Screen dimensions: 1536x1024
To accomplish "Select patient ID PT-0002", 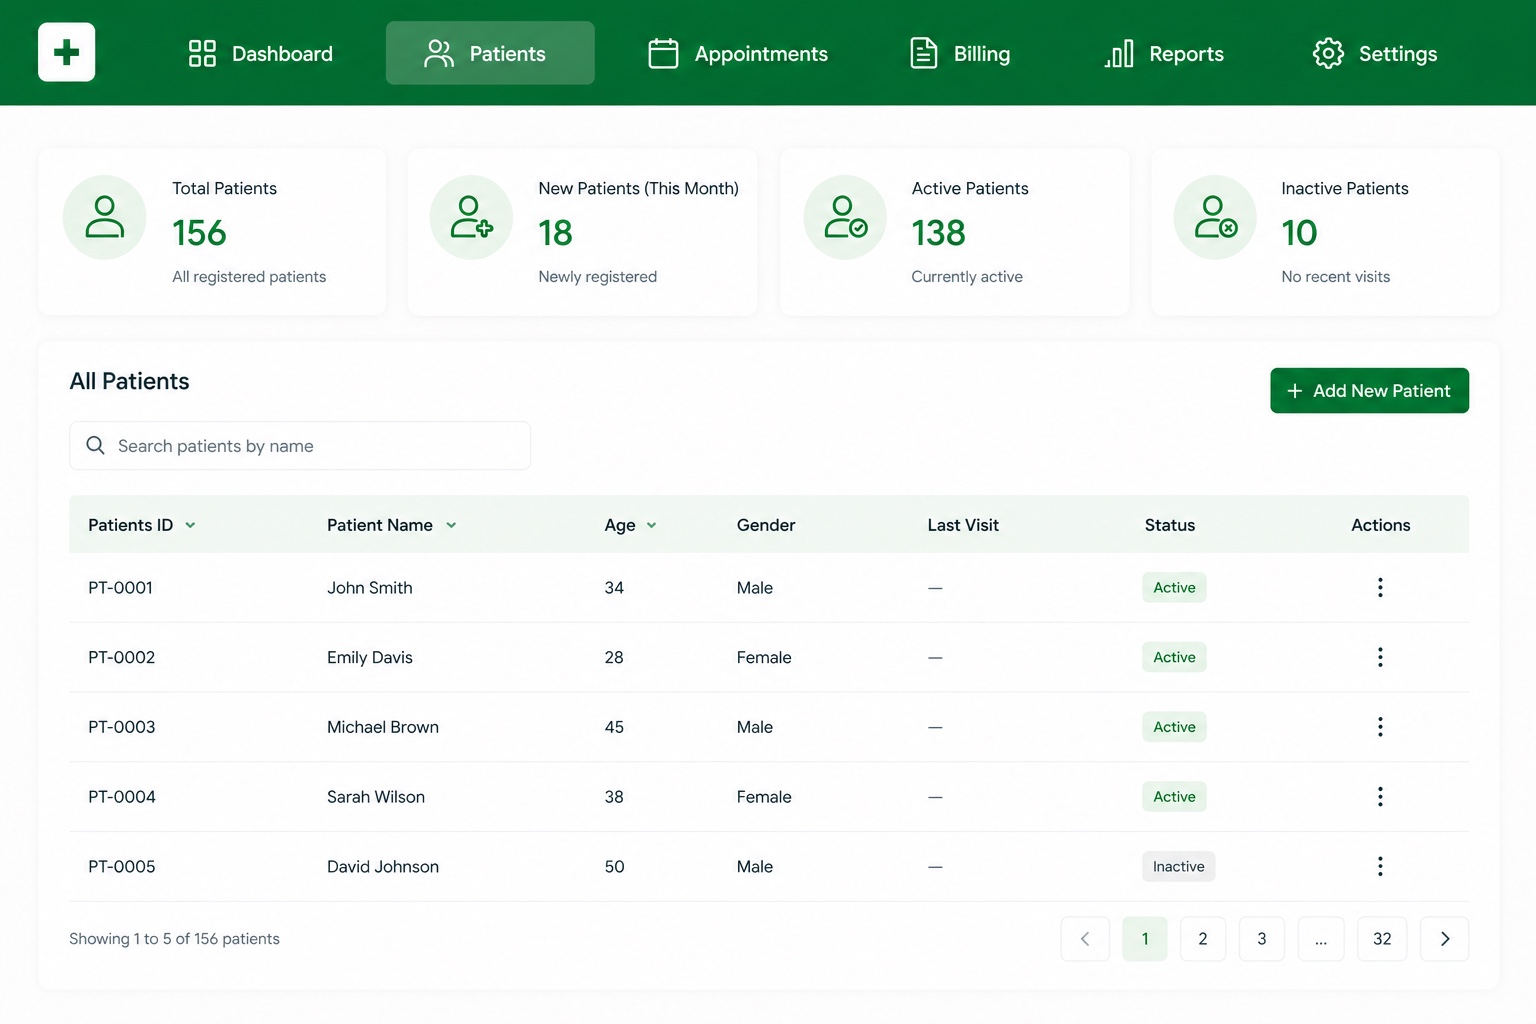I will [122, 658].
